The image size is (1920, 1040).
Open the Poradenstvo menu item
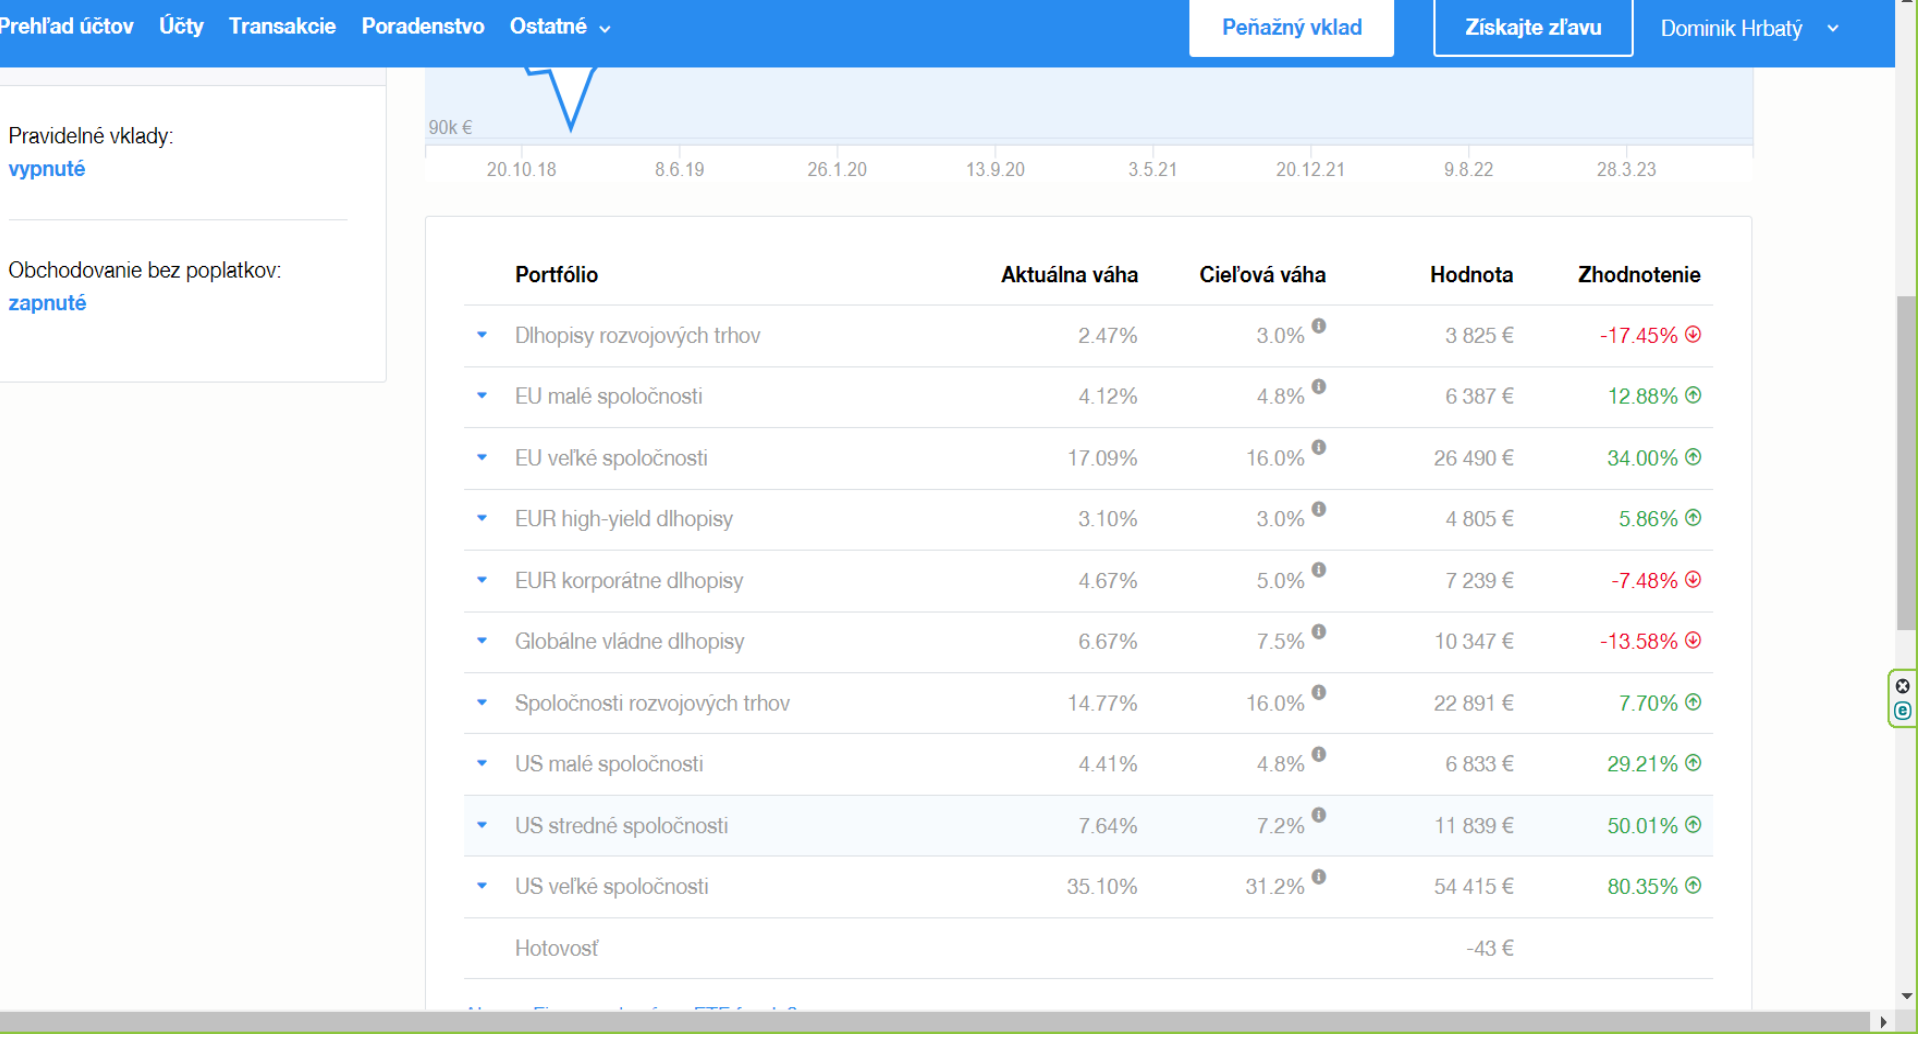[x=422, y=27]
